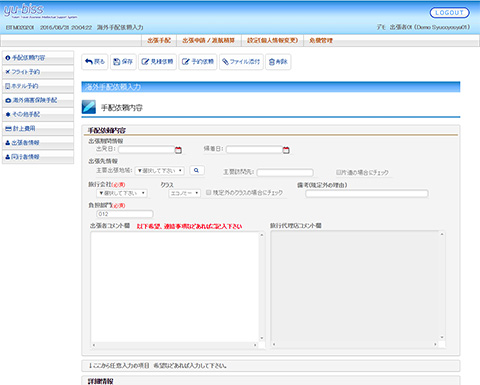This screenshot has height=385, width=480.
Task: Open the クラス dropdown showing エコノミー
Action: (x=184, y=193)
